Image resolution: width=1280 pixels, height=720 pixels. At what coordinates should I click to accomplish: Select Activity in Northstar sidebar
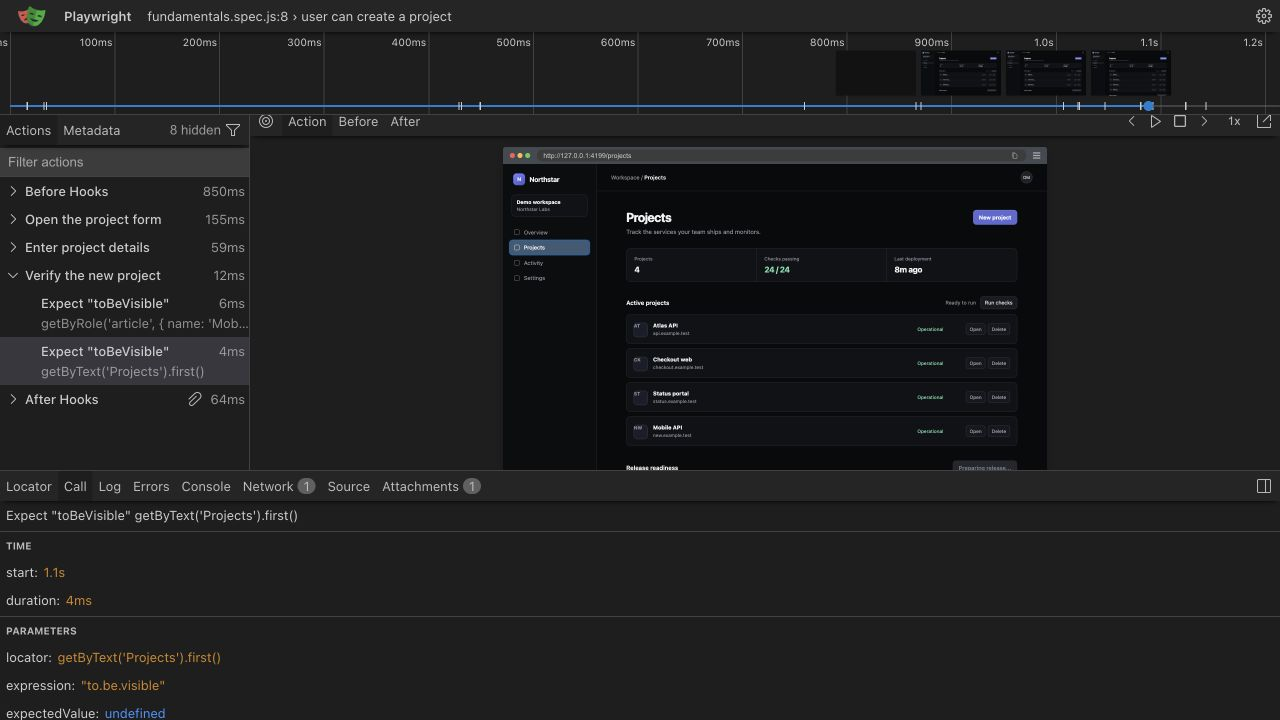549,263
